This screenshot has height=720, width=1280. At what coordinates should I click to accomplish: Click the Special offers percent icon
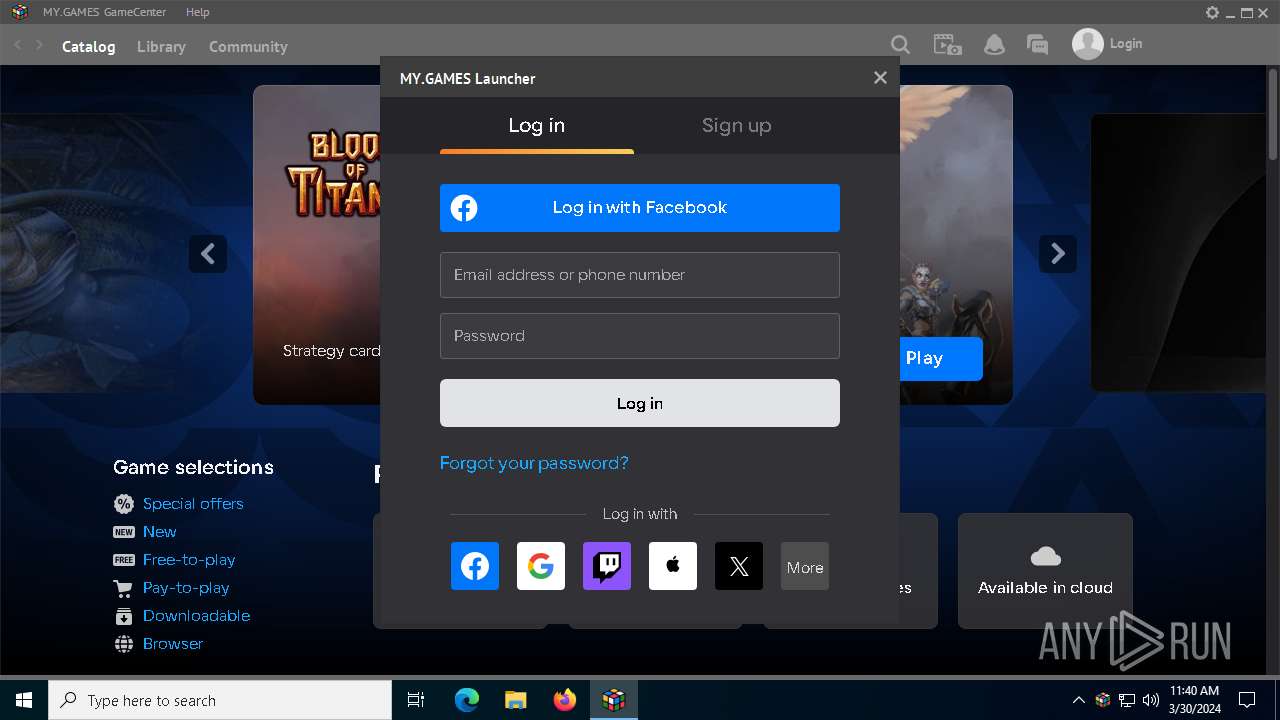(124, 504)
